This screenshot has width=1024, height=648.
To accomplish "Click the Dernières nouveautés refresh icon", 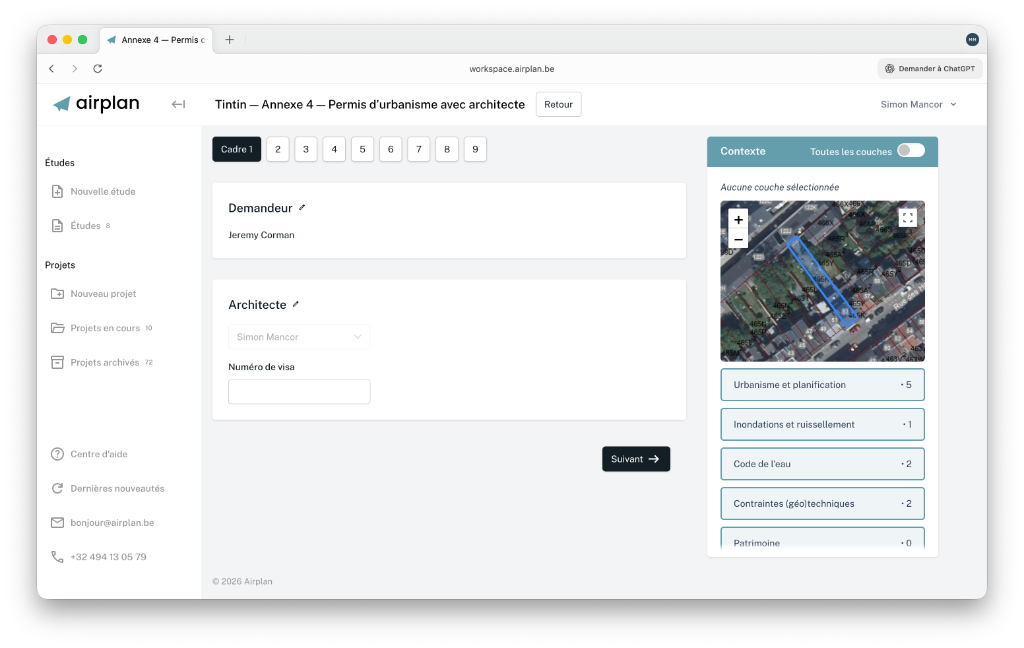I will [57, 488].
